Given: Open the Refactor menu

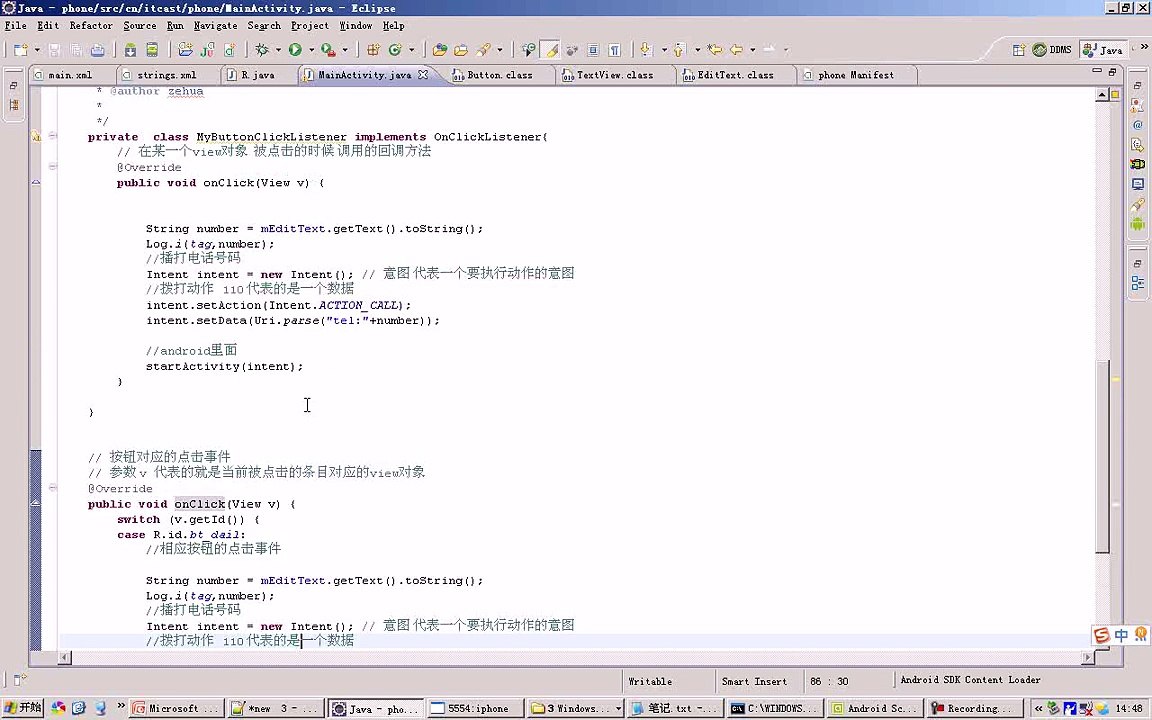Looking at the screenshot, I should tap(91, 26).
